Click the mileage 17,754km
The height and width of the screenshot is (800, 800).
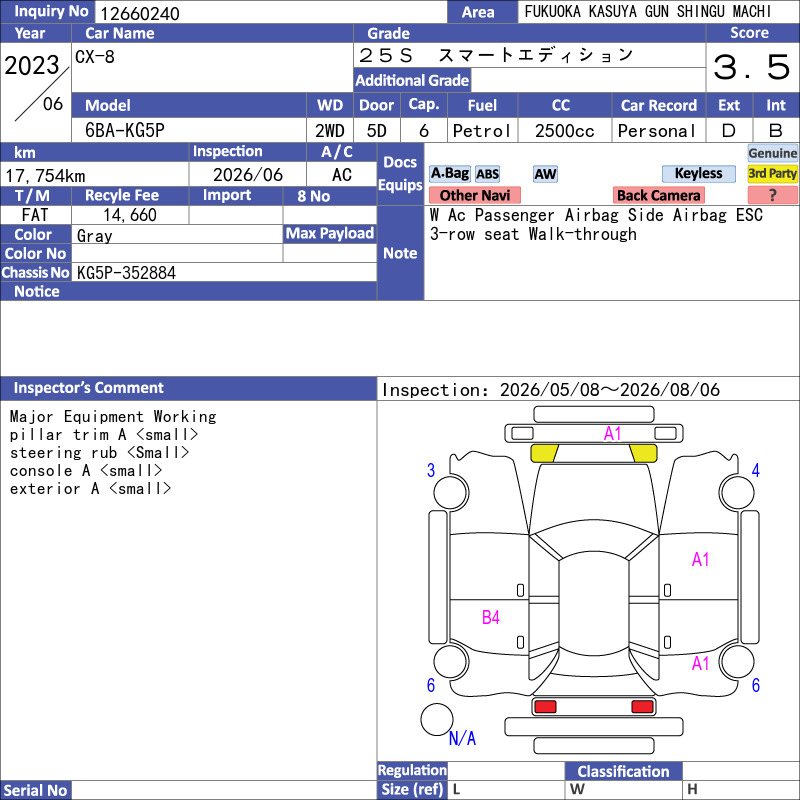point(45,176)
